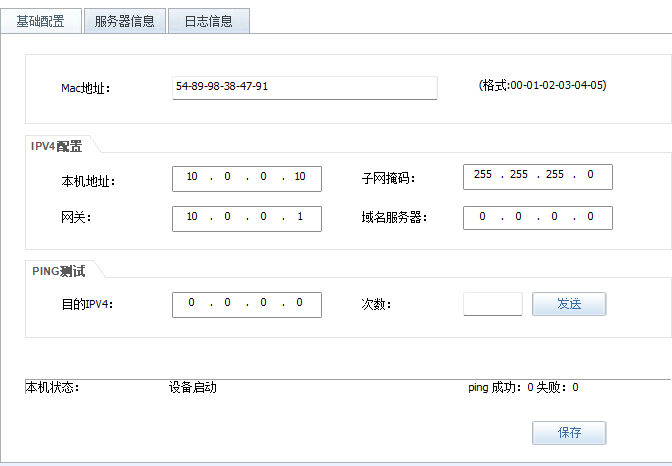This screenshot has width=672, height=466.
Task: Click the Mac地址 label
Action: [86, 88]
